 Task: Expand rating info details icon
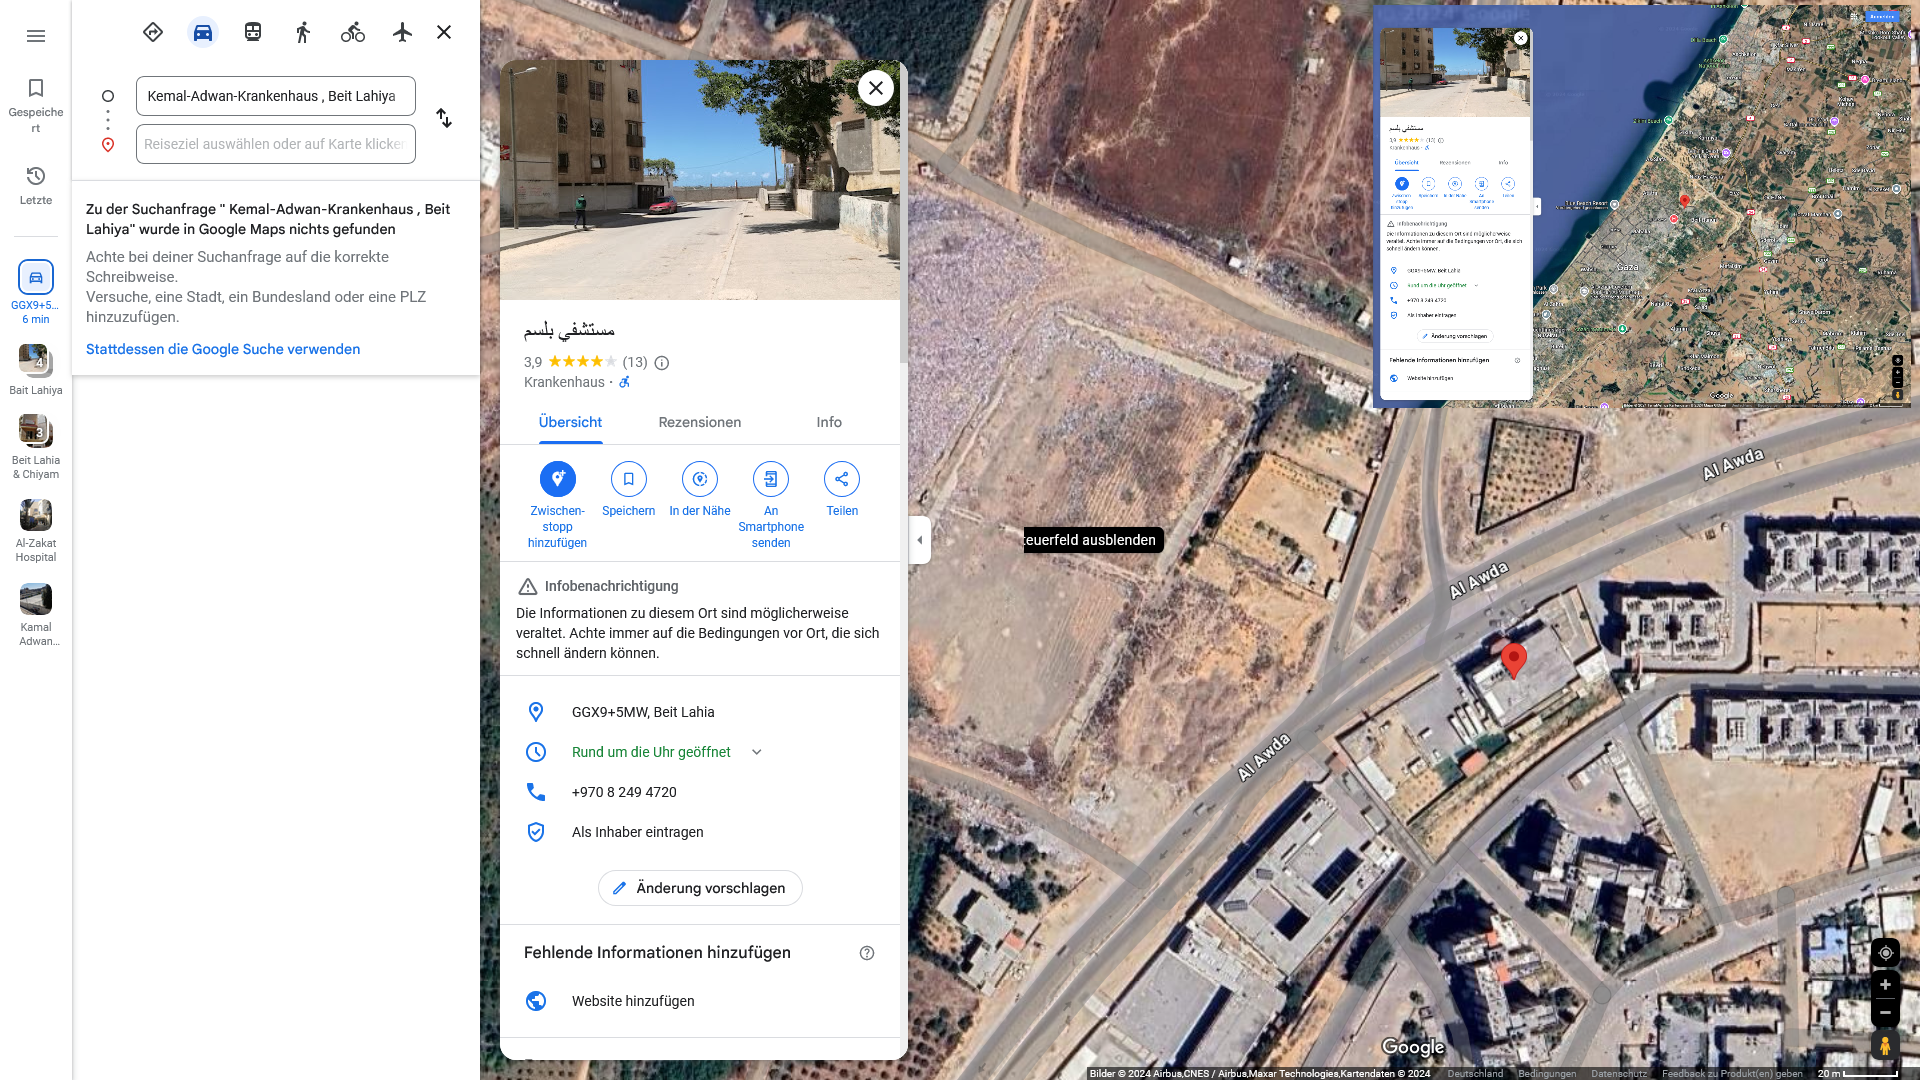pyautogui.click(x=662, y=363)
